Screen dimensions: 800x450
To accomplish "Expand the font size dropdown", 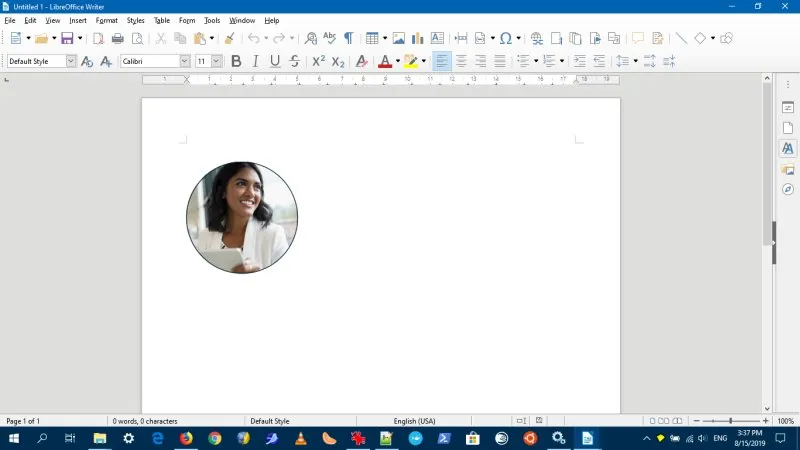I will tap(217, 61).
